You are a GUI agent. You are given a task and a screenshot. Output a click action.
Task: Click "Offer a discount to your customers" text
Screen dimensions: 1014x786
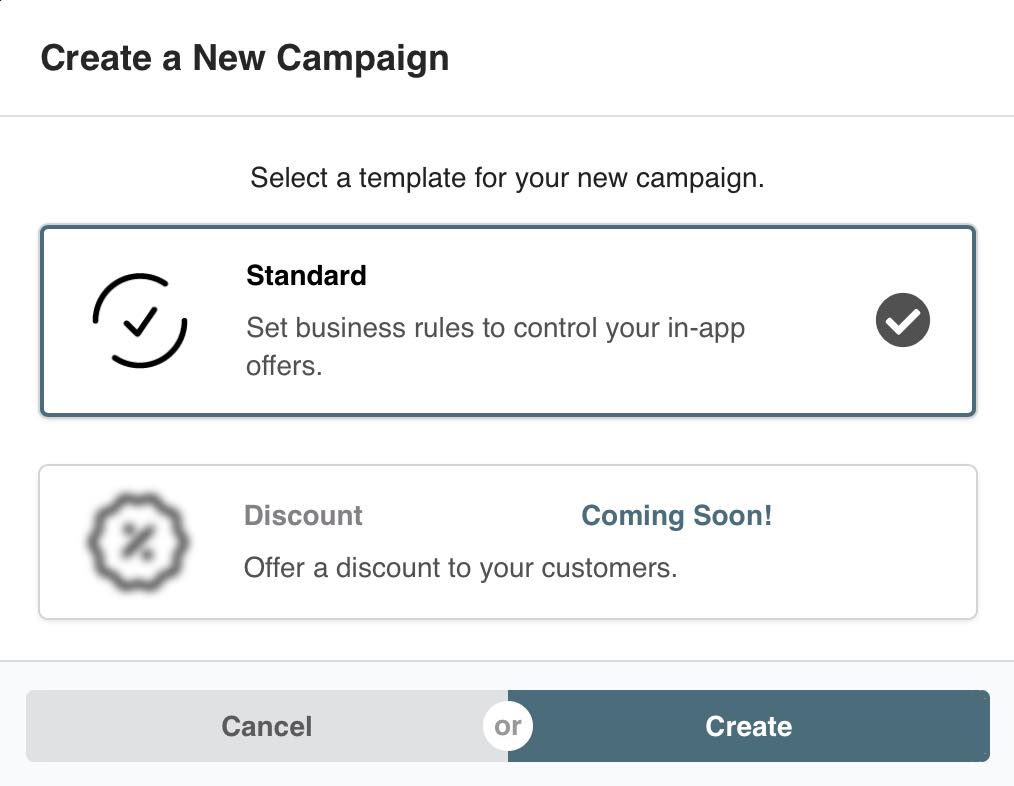point(460,568)
